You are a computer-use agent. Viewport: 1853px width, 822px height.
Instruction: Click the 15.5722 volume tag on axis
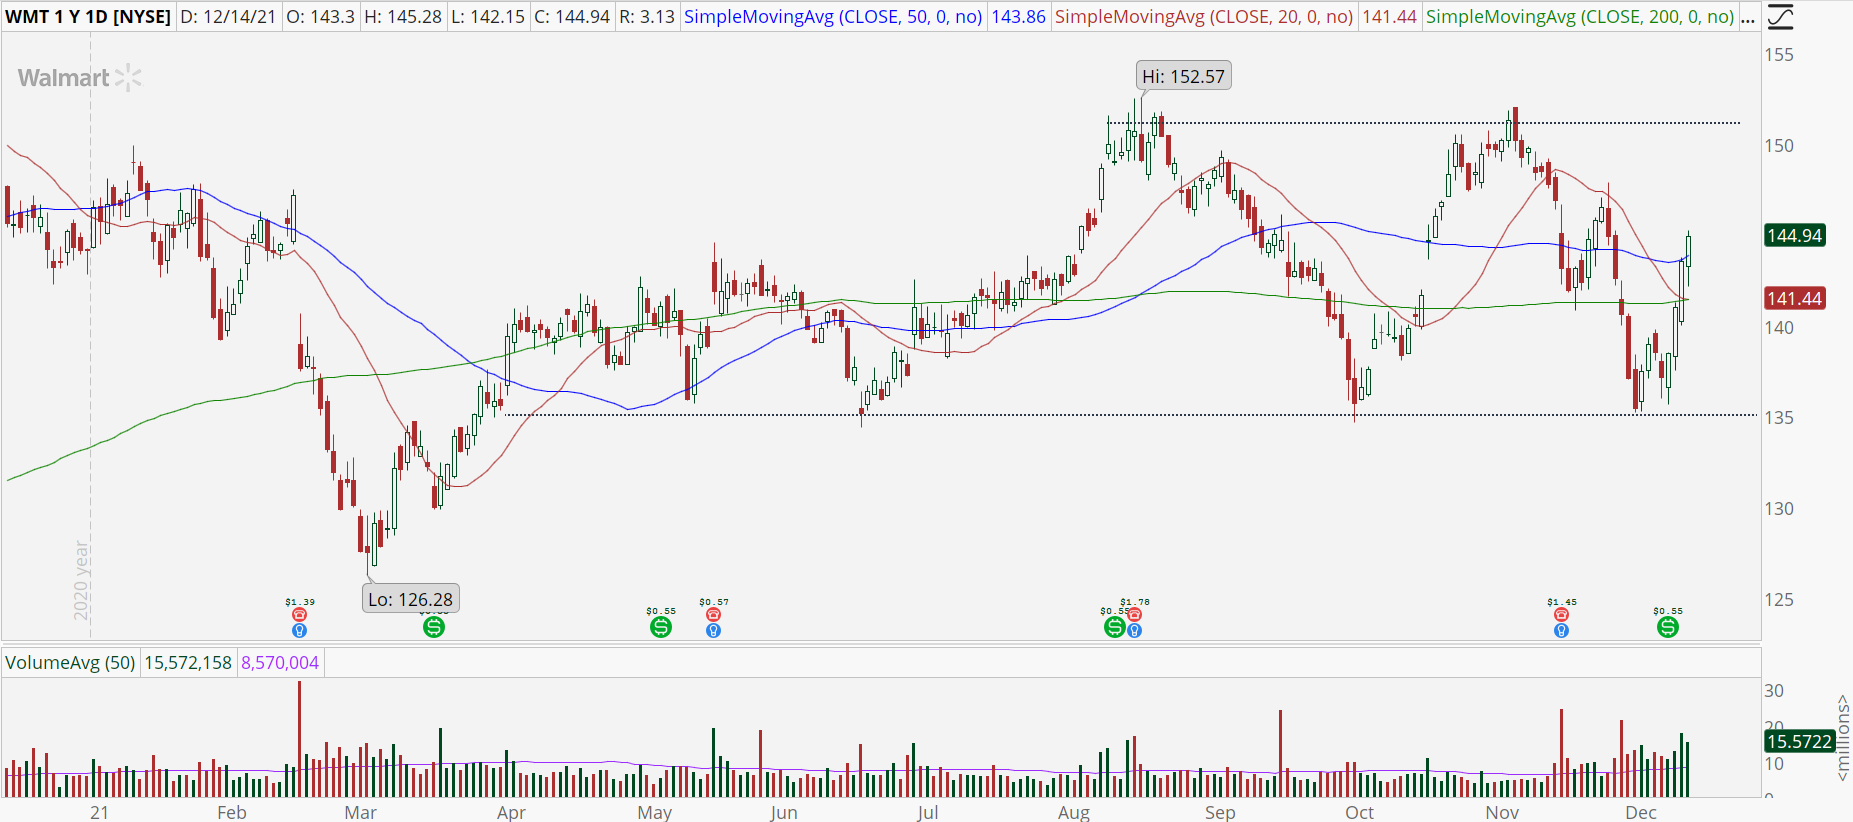1799,741
